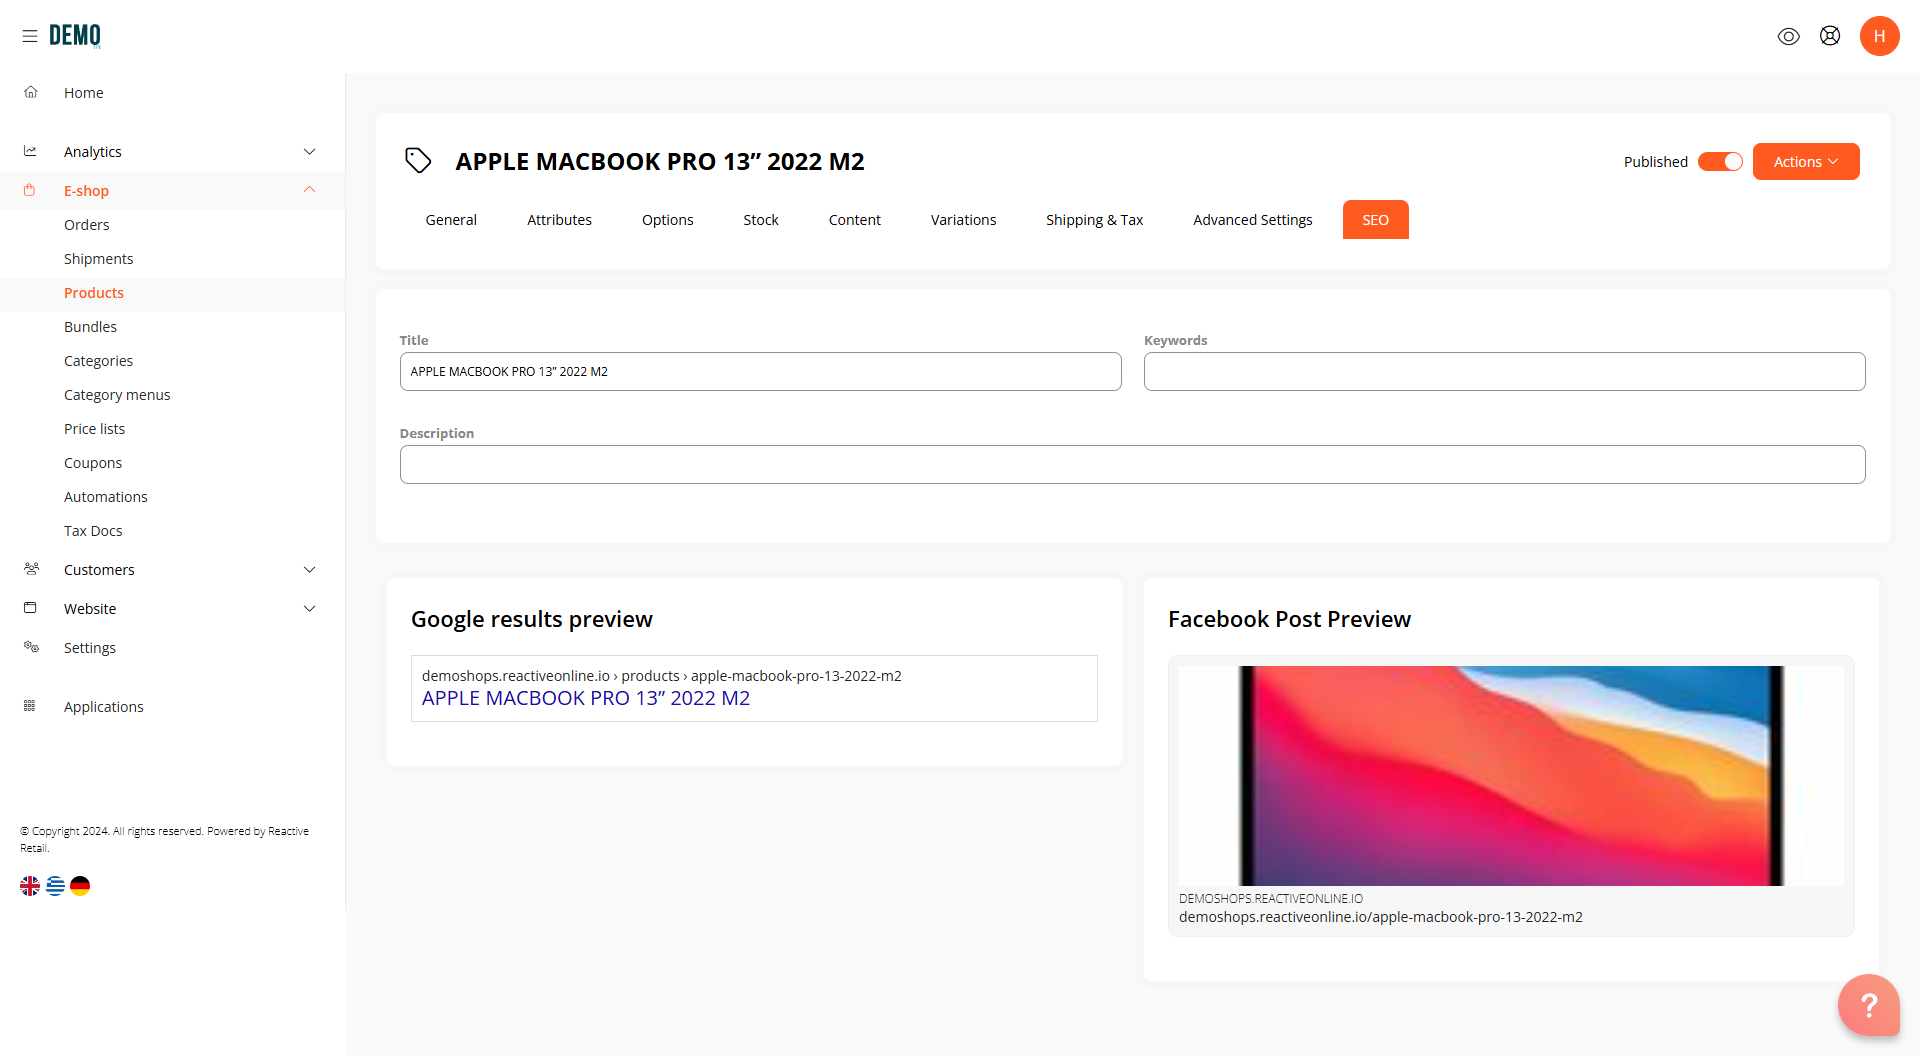Screen dimensions: 1920x1056
Task: Click the Google preview breadcrumb URL
Action: [662, 676]
